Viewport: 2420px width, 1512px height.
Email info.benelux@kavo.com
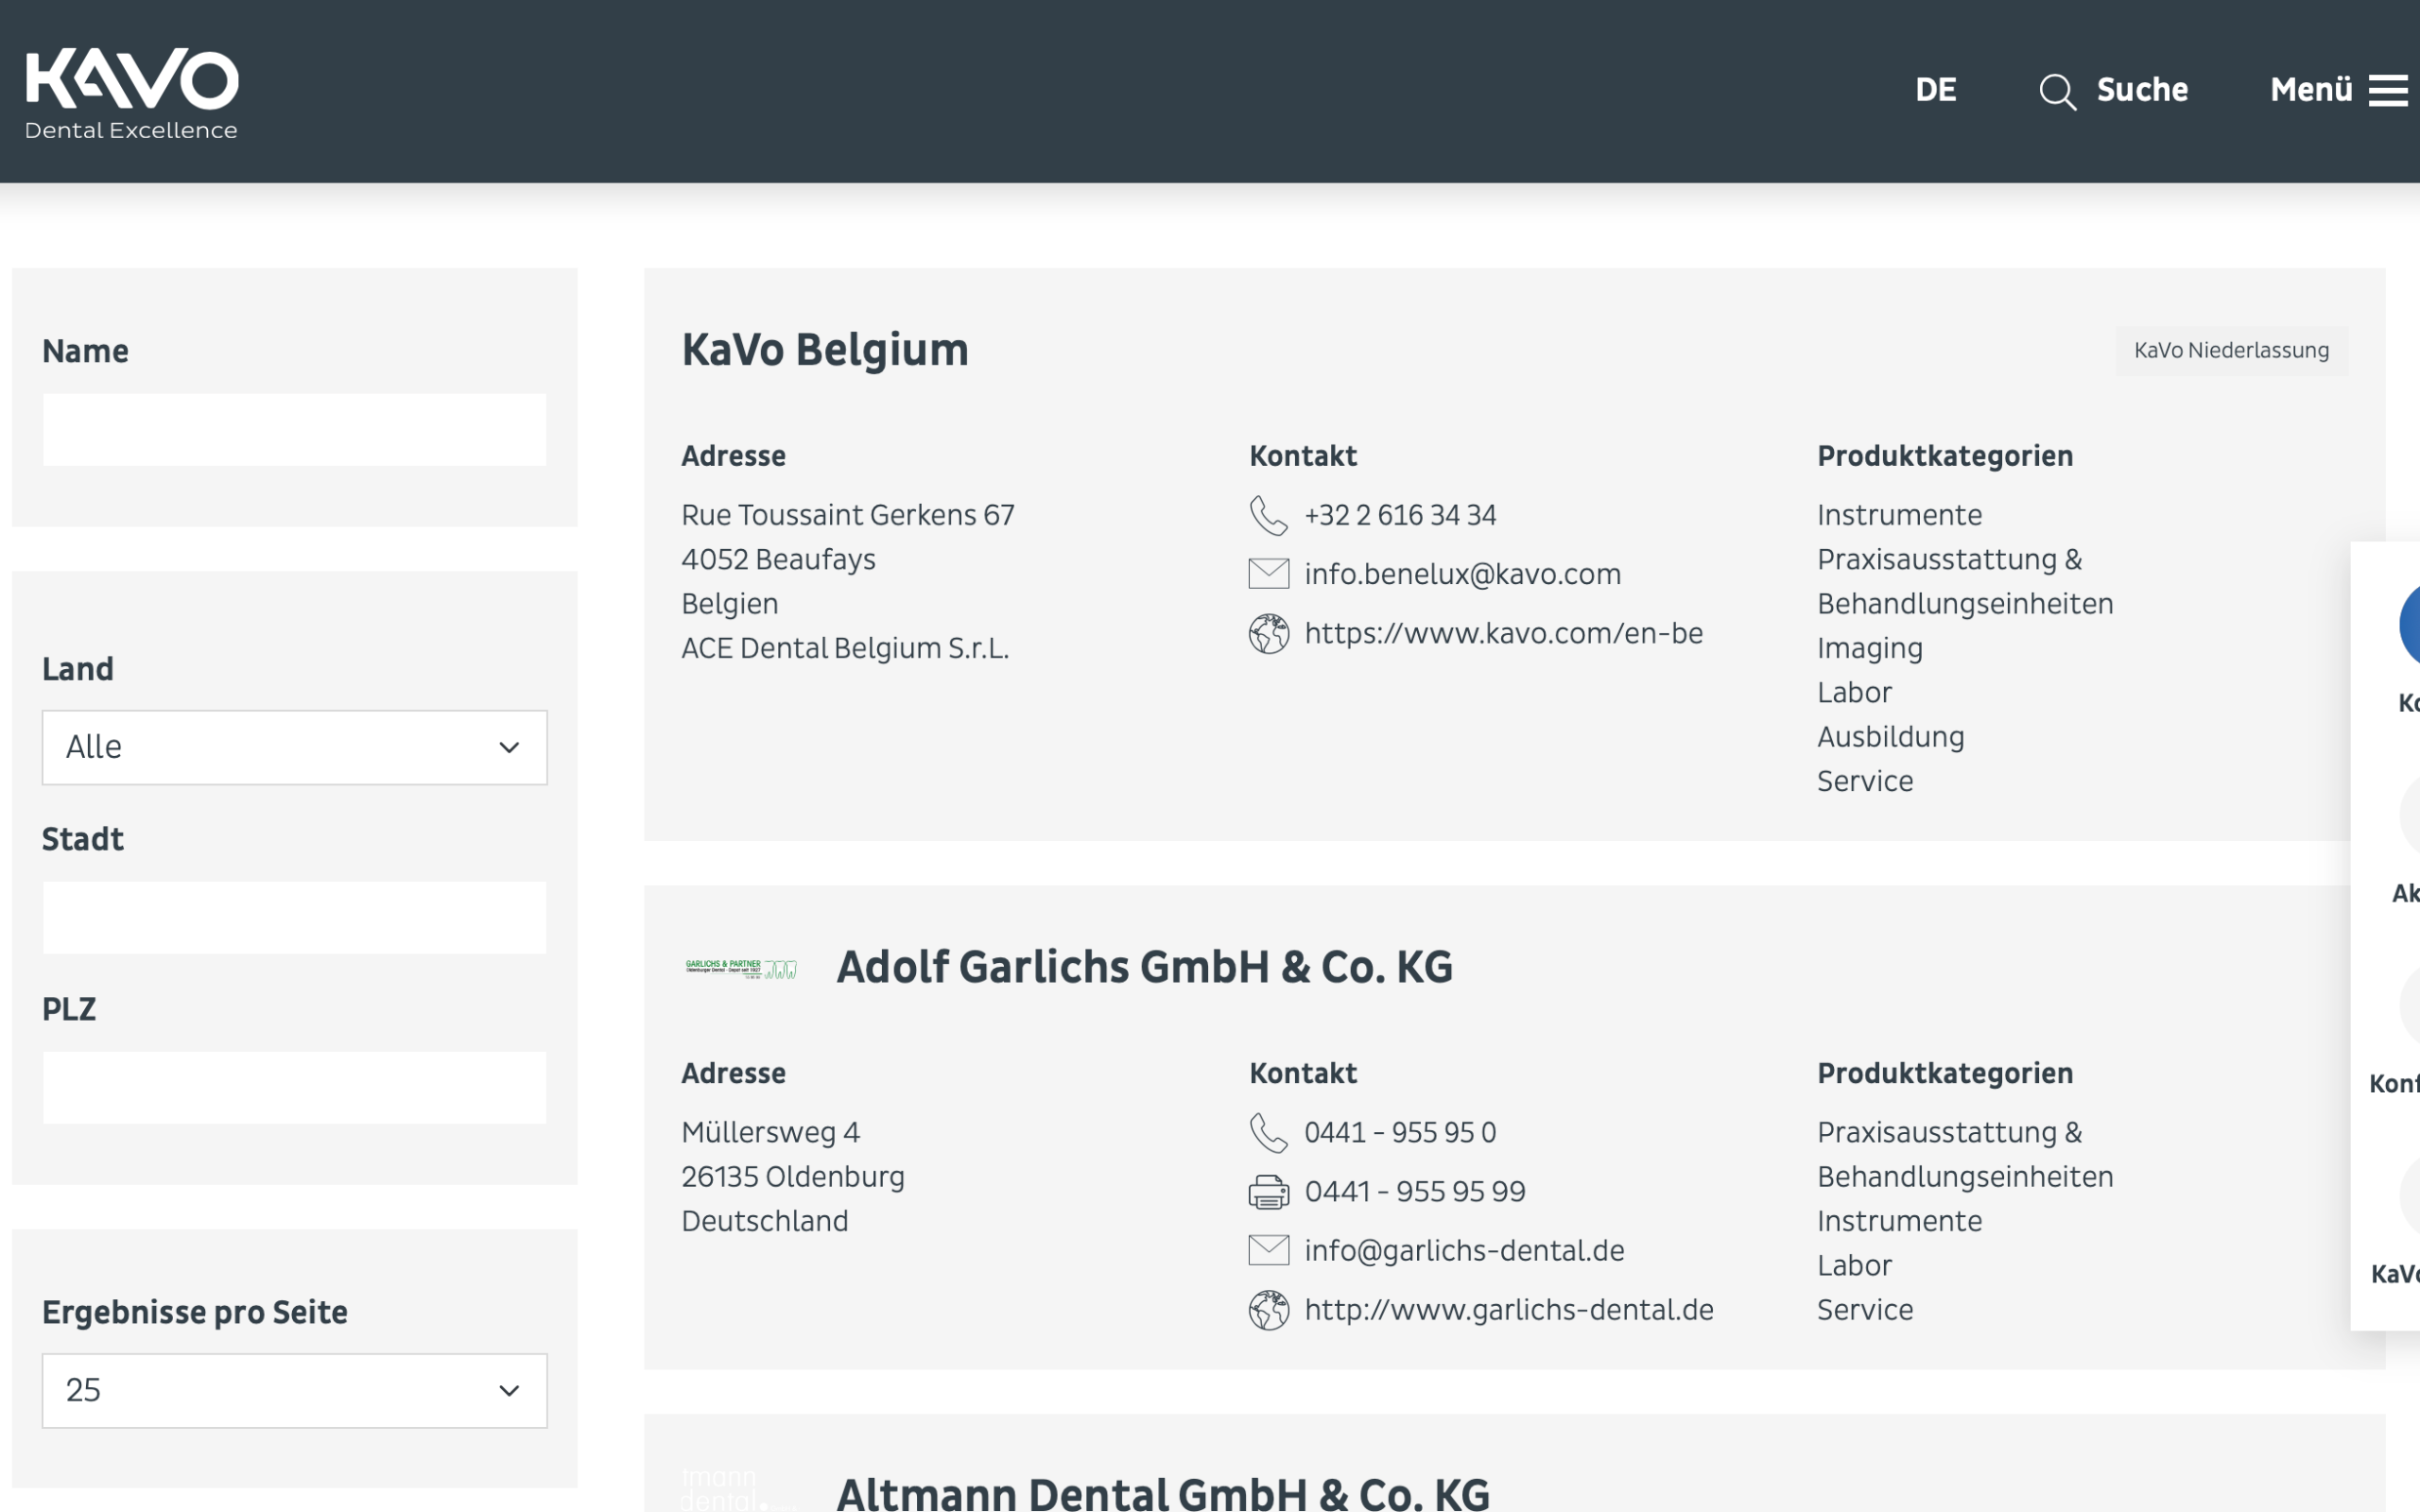(1462, 574)
